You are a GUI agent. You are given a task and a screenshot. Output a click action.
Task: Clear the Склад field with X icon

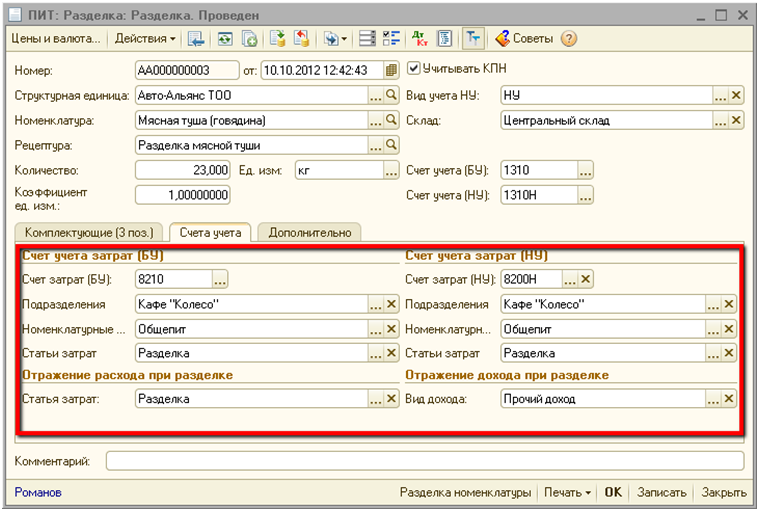(736, 120)
